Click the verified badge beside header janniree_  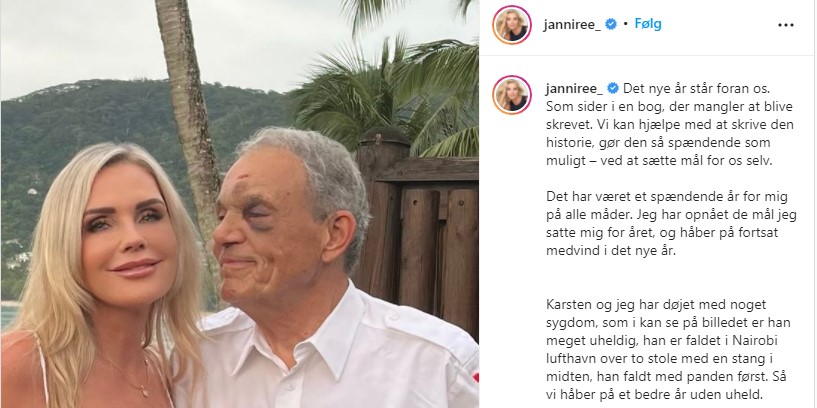click(x=611, y=24)
